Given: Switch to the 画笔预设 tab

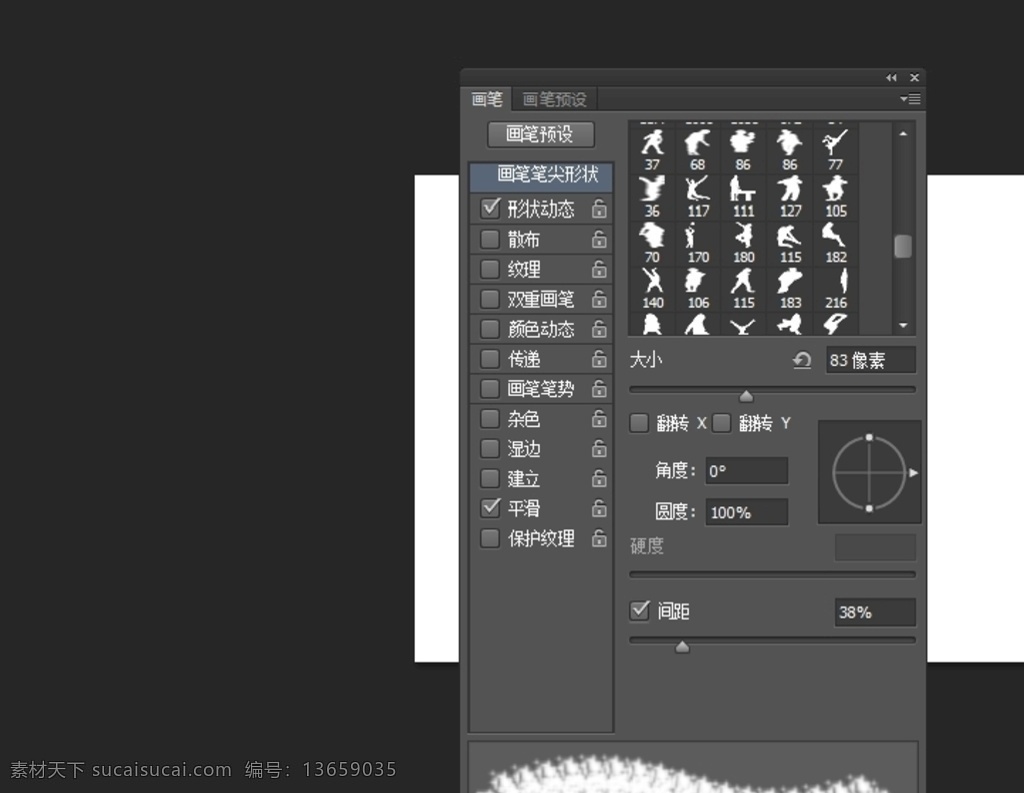Looking at the screenshot, I should point(554,99).
